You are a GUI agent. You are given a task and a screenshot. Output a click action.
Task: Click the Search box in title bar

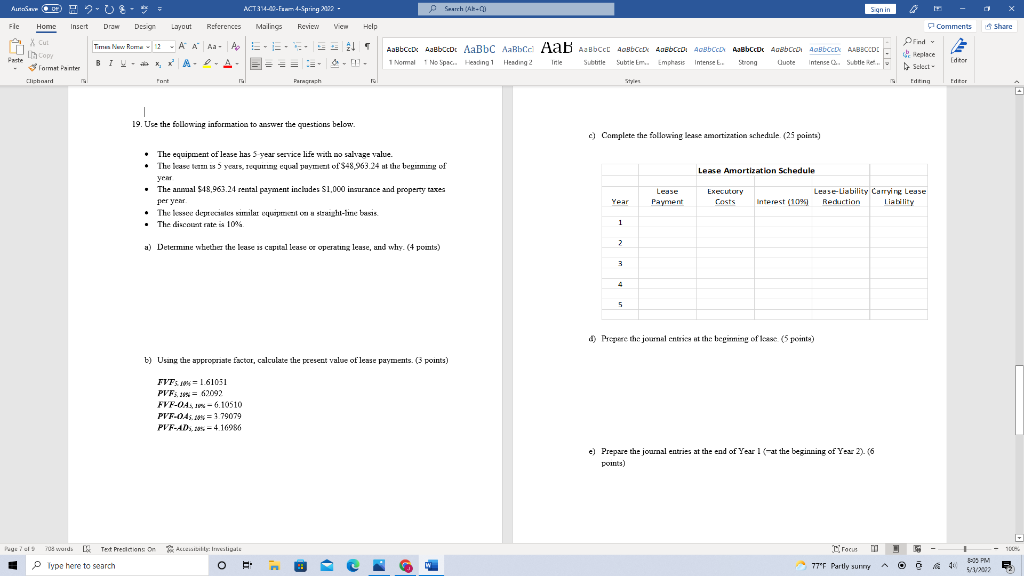pos(516,9)
